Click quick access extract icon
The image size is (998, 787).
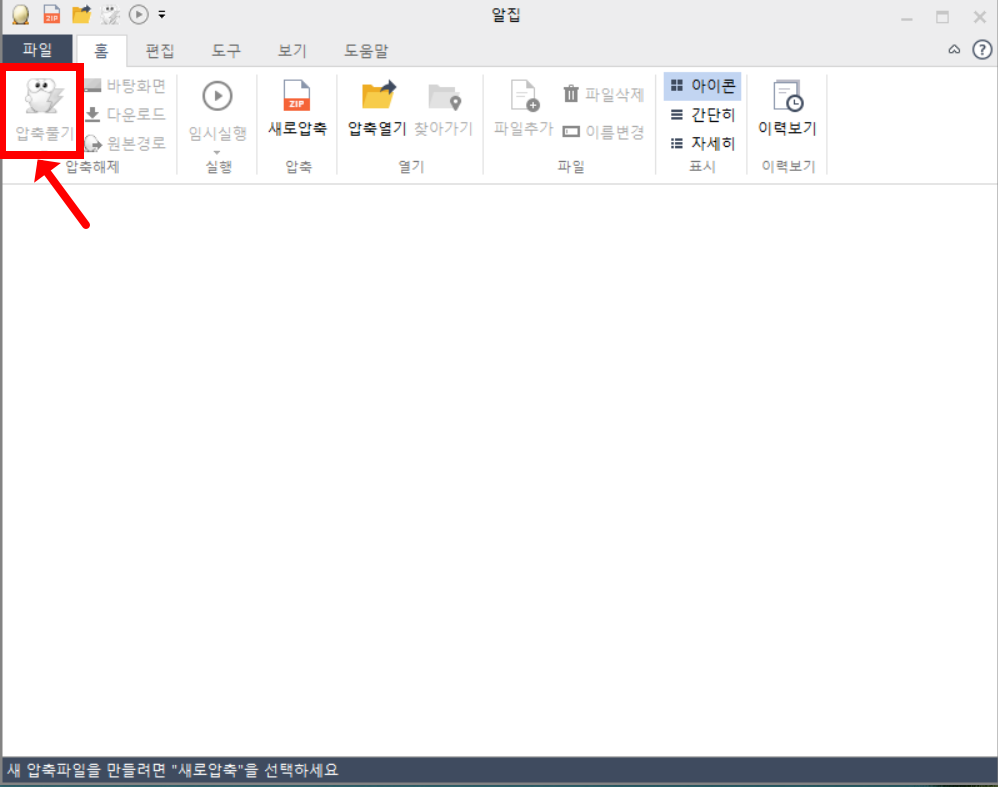click(x=110, y=14)
